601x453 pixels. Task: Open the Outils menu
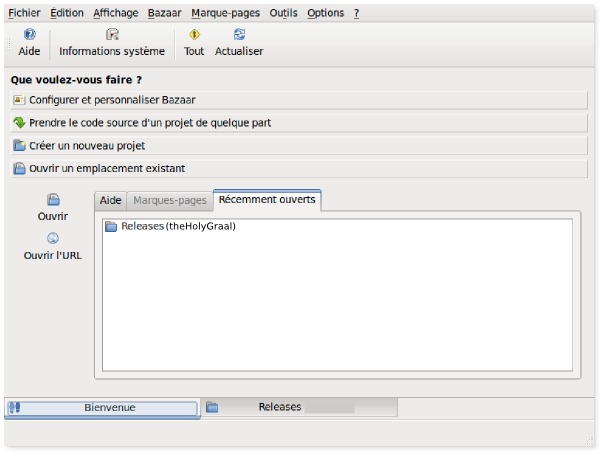[x=283, y=13]
